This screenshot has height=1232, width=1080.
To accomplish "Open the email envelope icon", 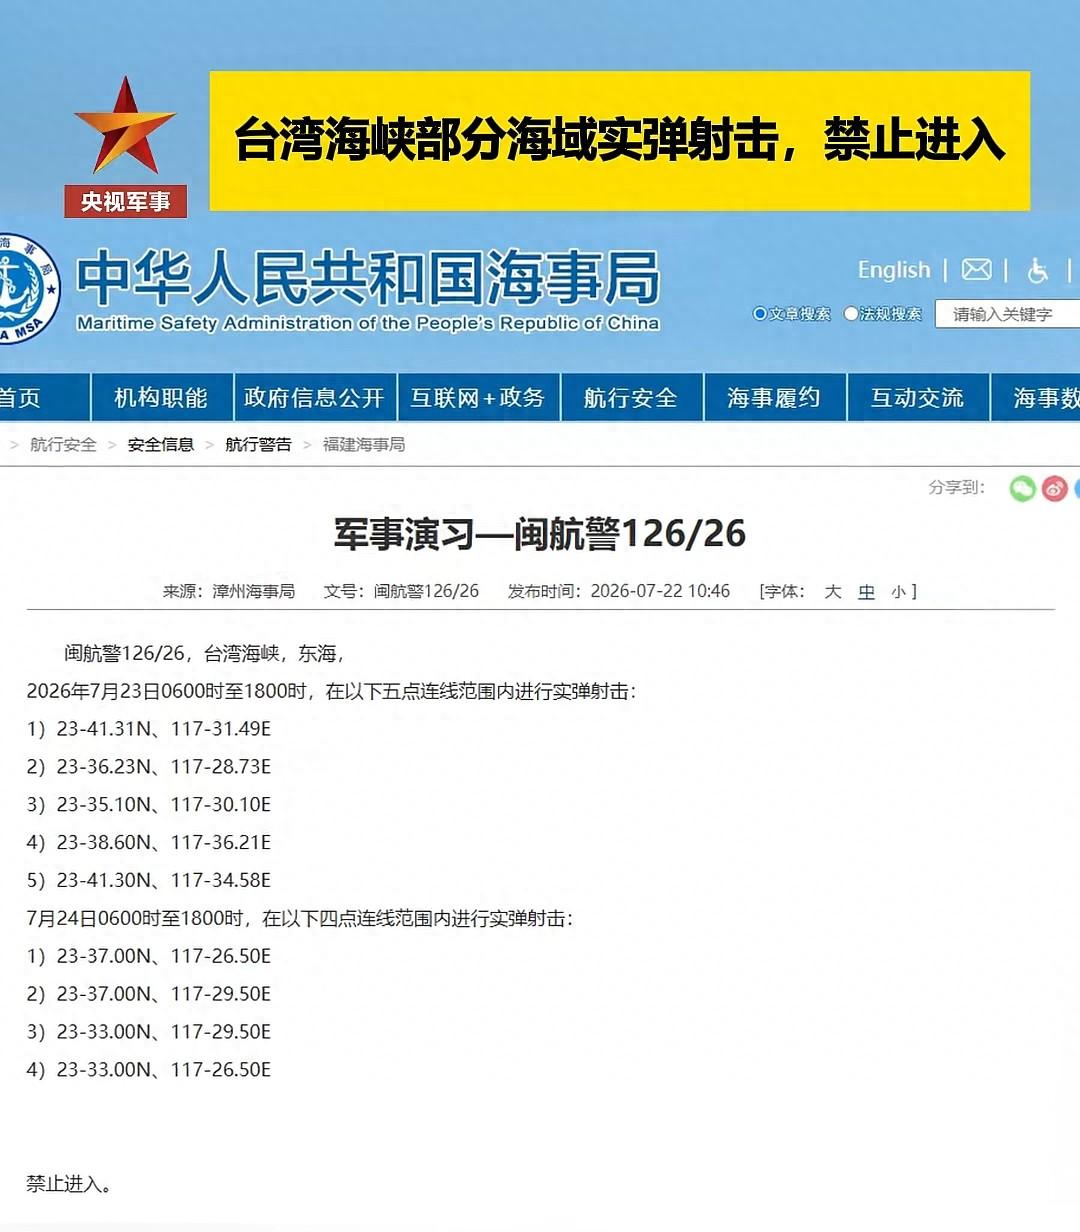I will pos(976,269).
